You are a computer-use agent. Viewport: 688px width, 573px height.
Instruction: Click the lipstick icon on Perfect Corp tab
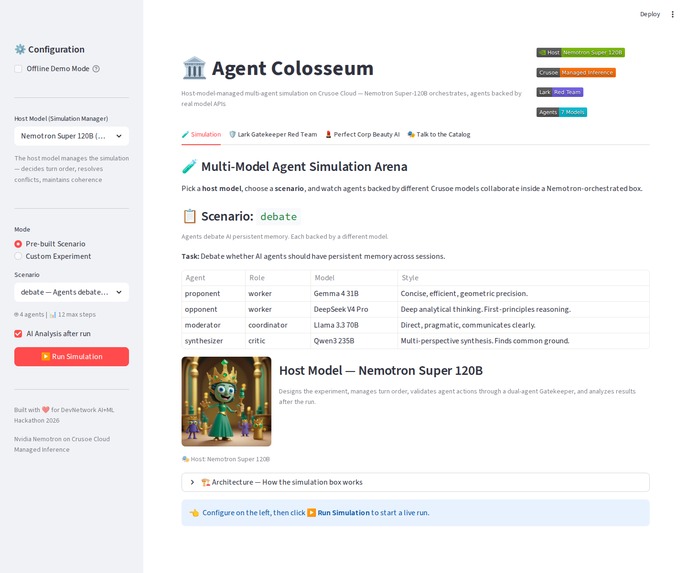(x=328, y=134)
